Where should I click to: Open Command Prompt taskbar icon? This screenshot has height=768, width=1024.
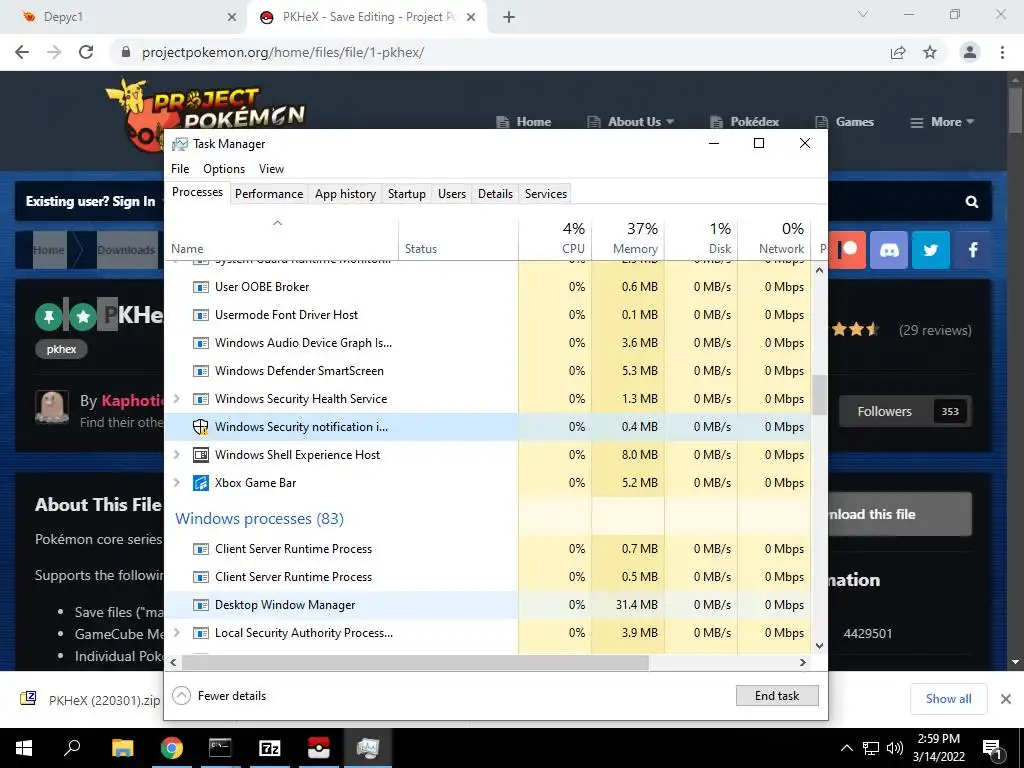[x=220, y=748]
